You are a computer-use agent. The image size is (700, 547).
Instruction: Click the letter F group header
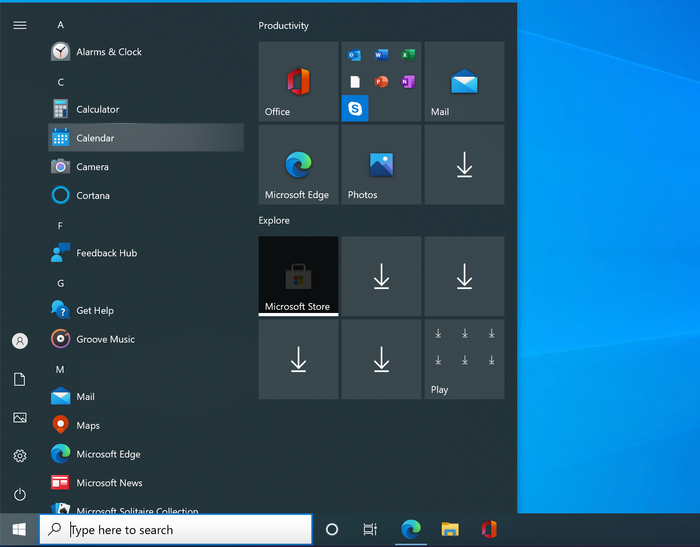point(60,226)
